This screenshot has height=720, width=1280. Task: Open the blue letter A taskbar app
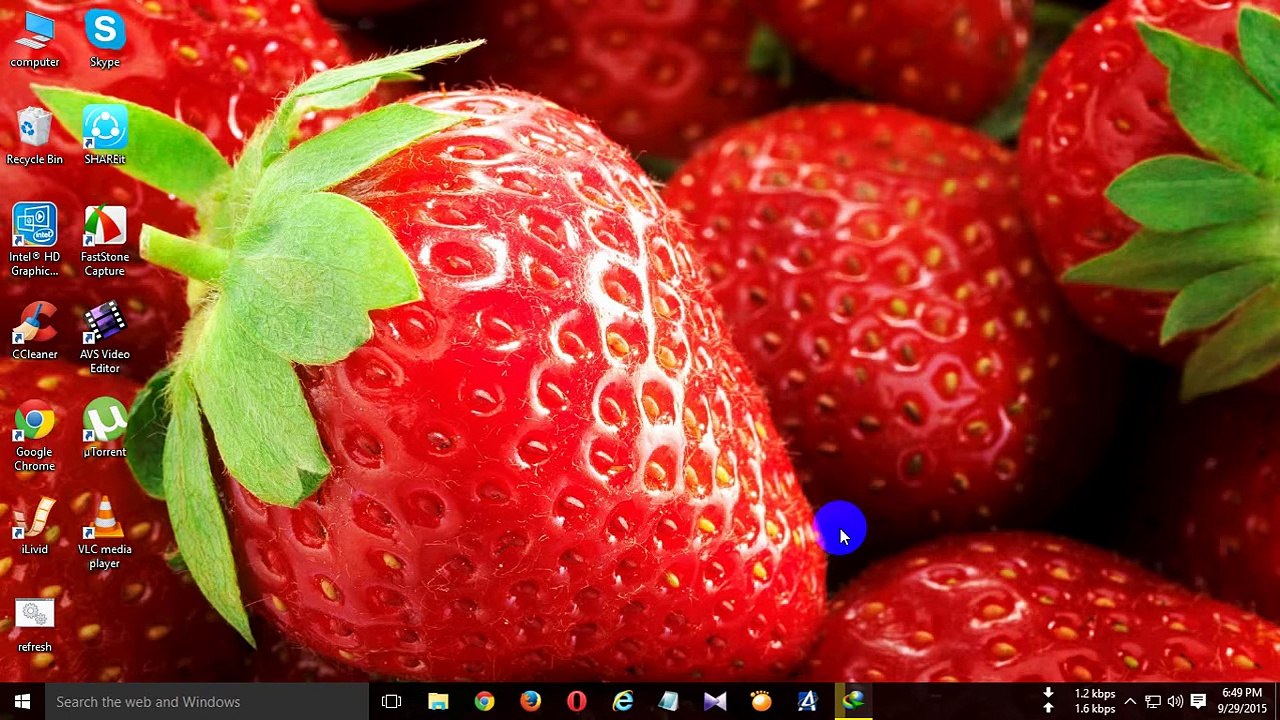pyautogui.click(x=806, y=701)
